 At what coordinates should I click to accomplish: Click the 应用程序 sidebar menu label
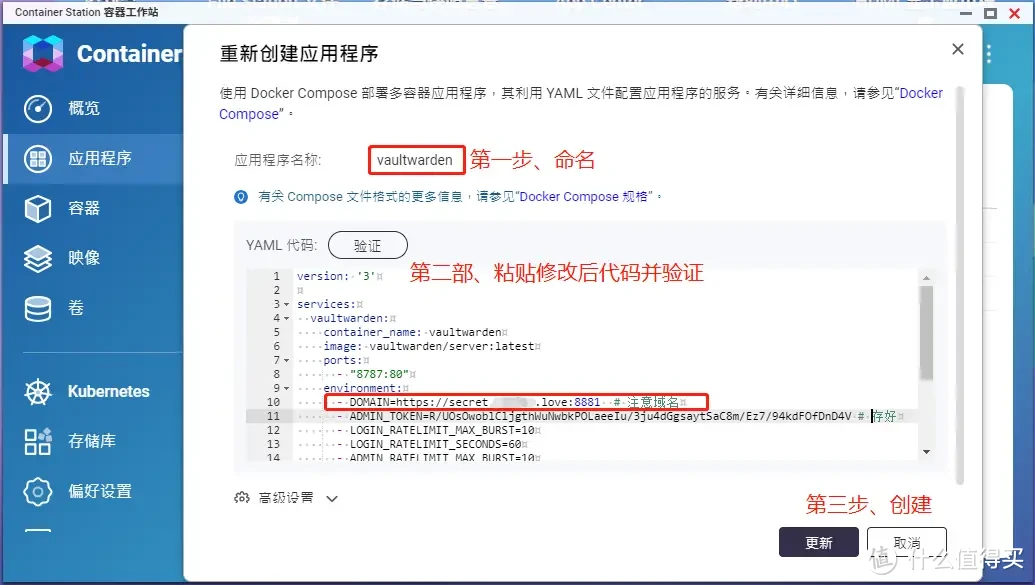pos(100,158)
